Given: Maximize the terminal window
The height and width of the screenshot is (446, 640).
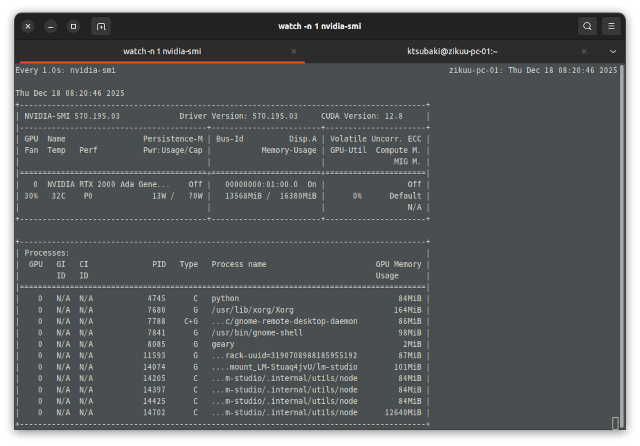Looking at the screenshot, I should 73,26.
